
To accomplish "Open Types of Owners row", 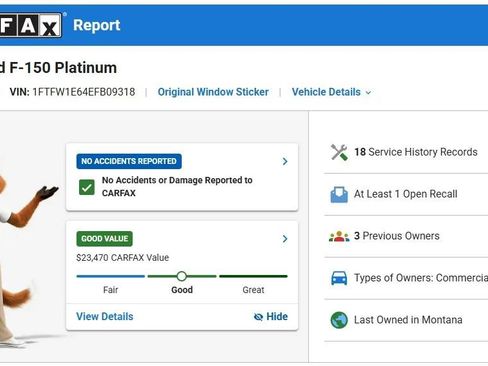I will 406,278.
